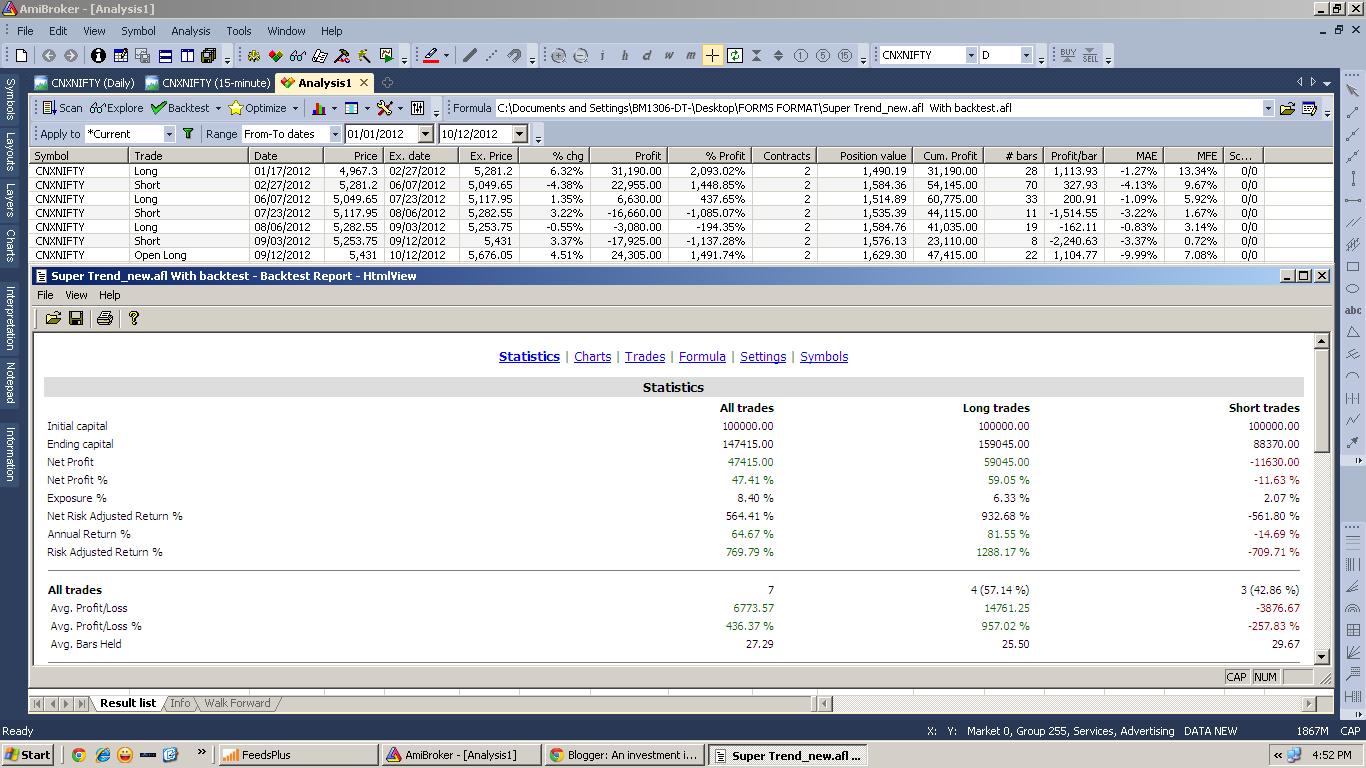Sort results by the Profit column header

coord(628,156)
